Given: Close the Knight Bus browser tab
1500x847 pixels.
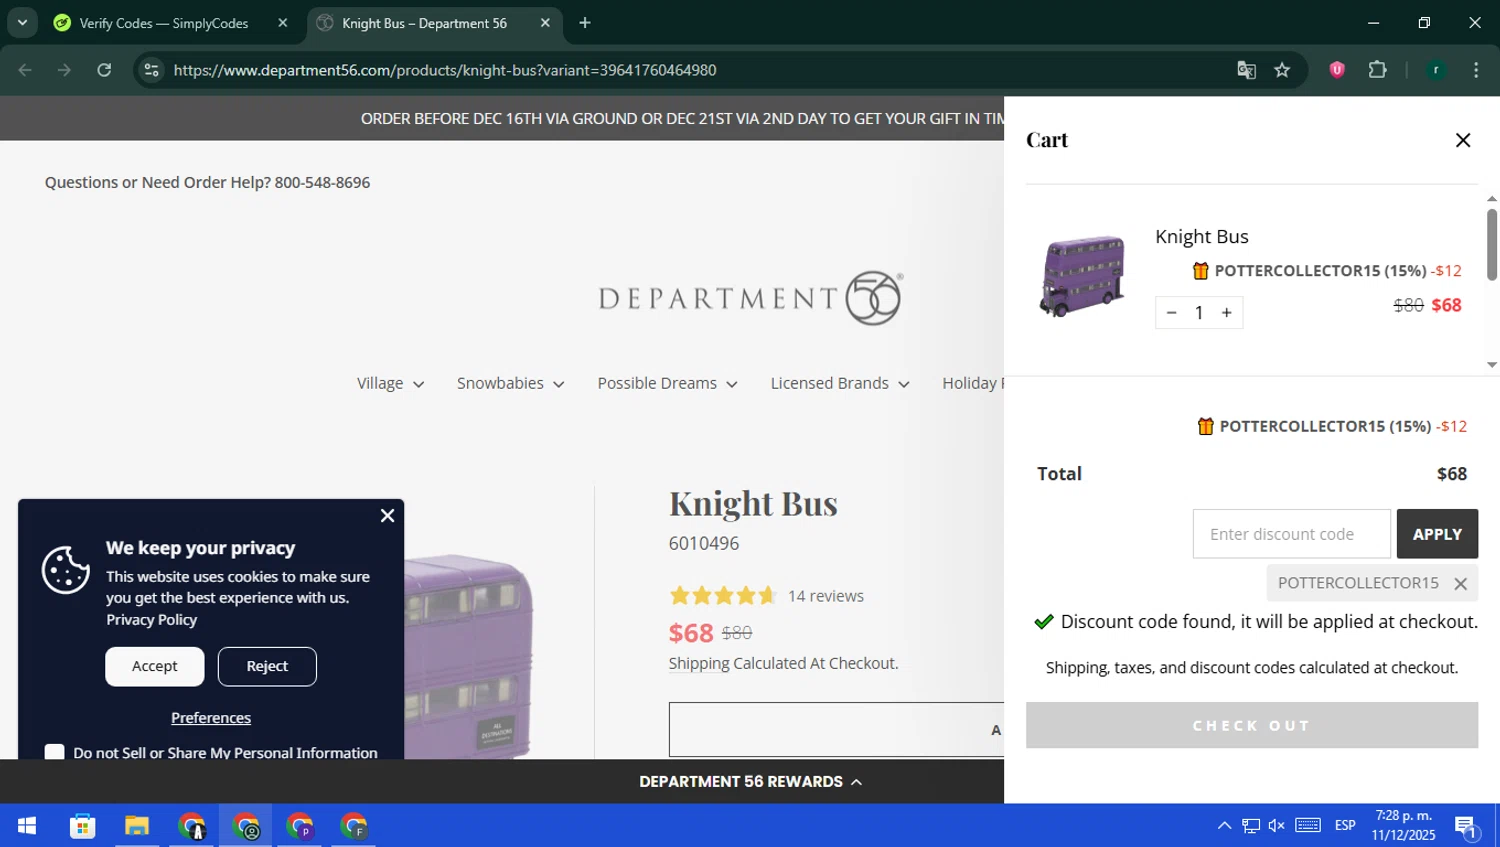Looking at the screenshot, I should coord(545,23).
